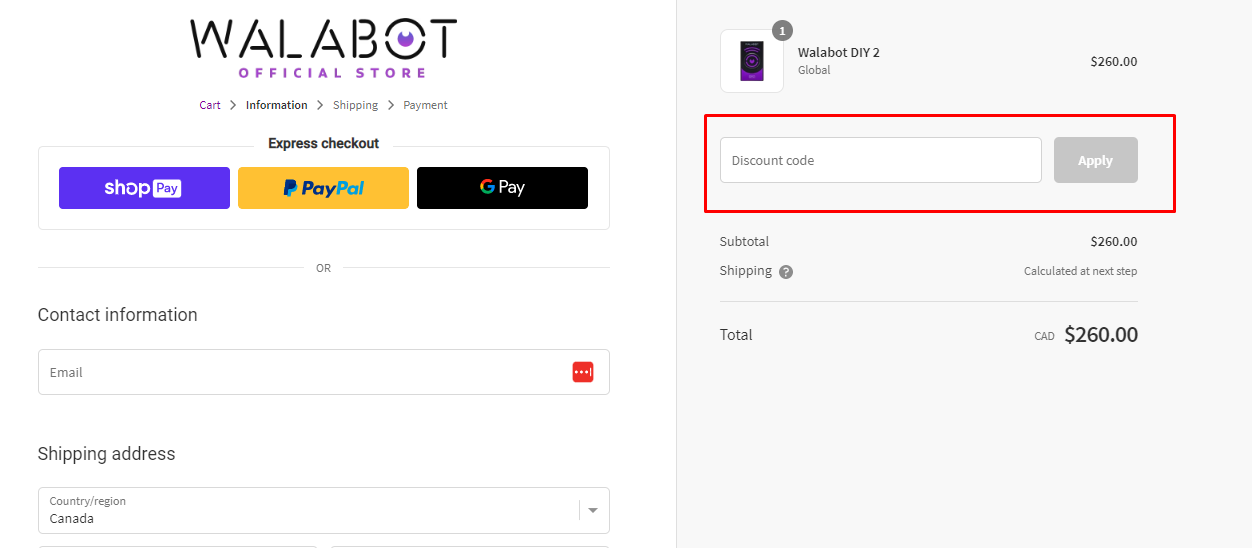1252x548 pixels.
Task: Focus the Discount code field
Action: (881, 160)
